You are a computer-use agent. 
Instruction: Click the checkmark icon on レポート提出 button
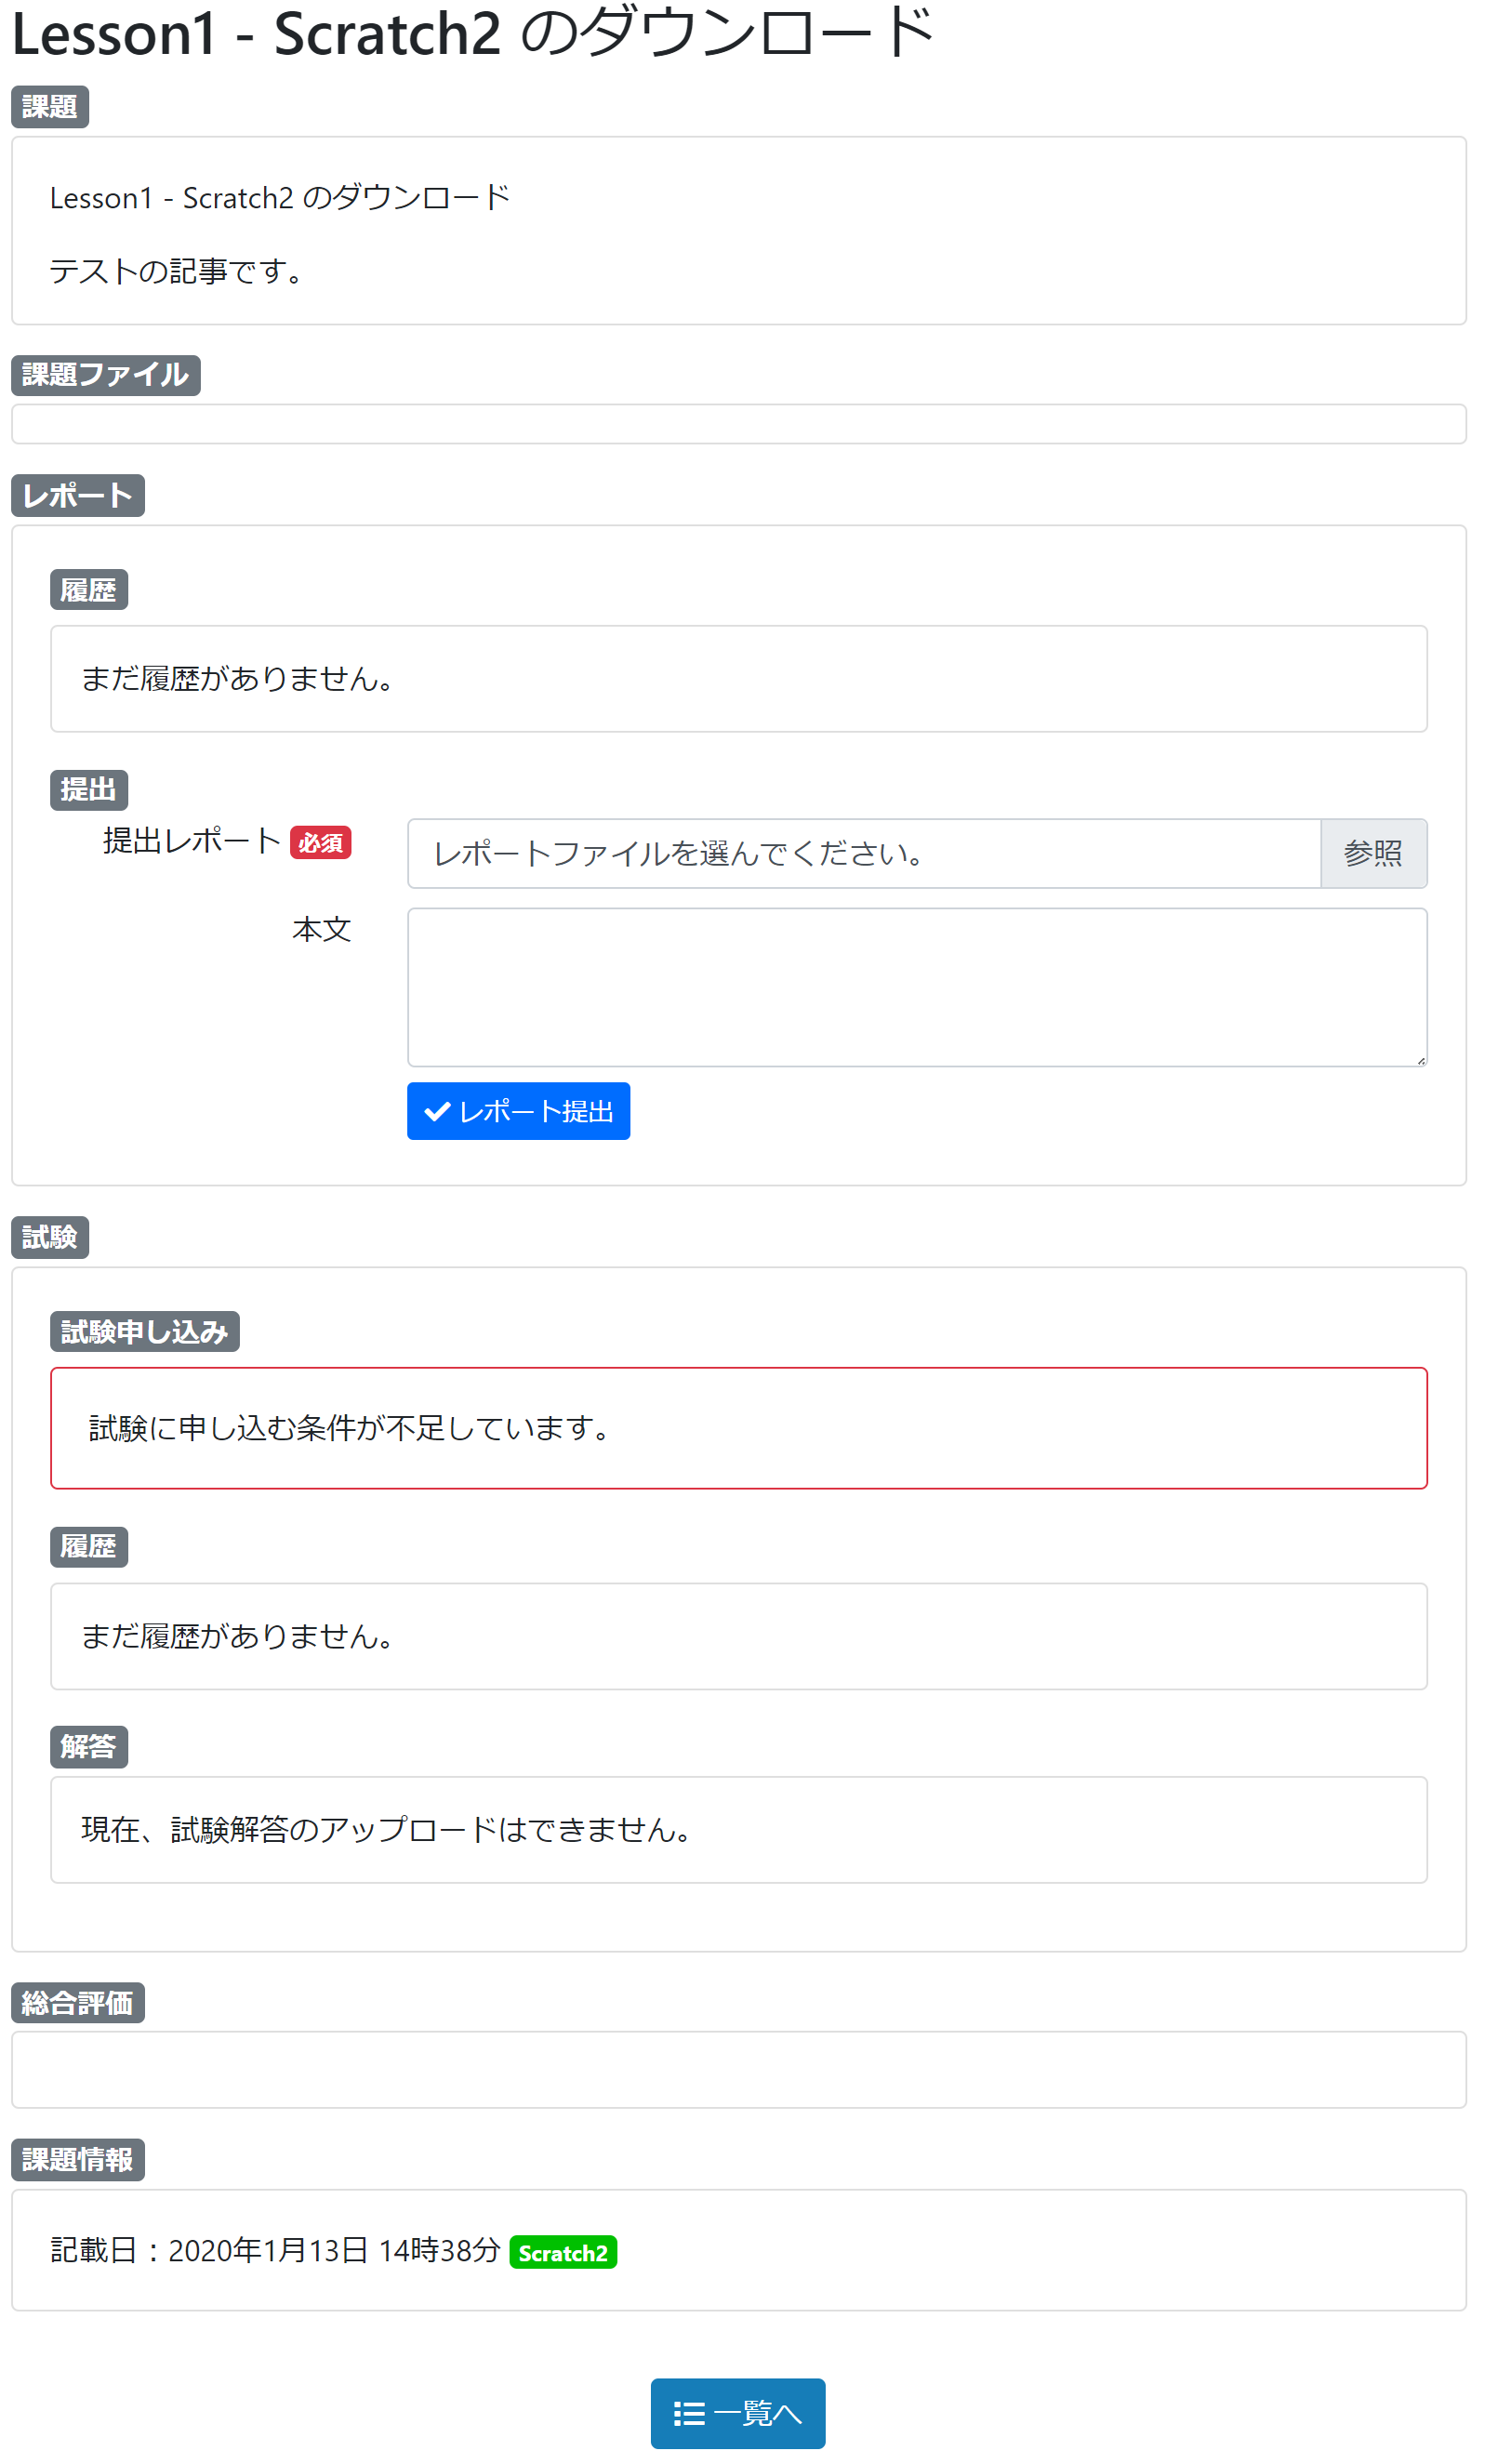[x=437, y=1111]
